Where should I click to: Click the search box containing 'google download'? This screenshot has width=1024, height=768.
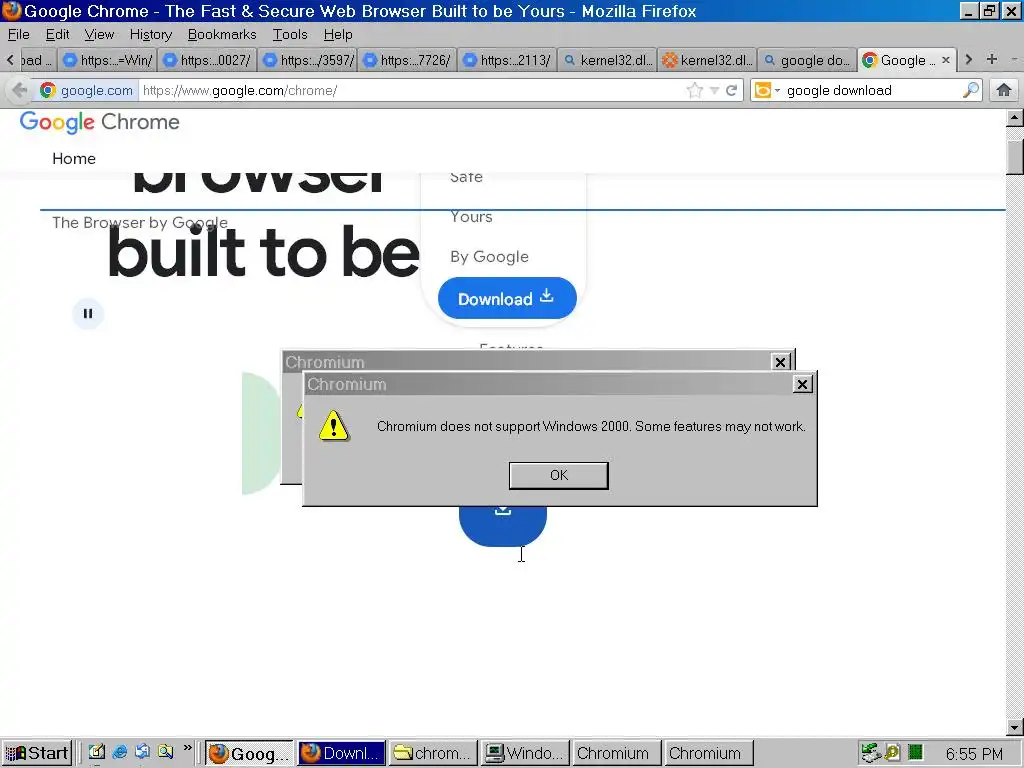872,90
